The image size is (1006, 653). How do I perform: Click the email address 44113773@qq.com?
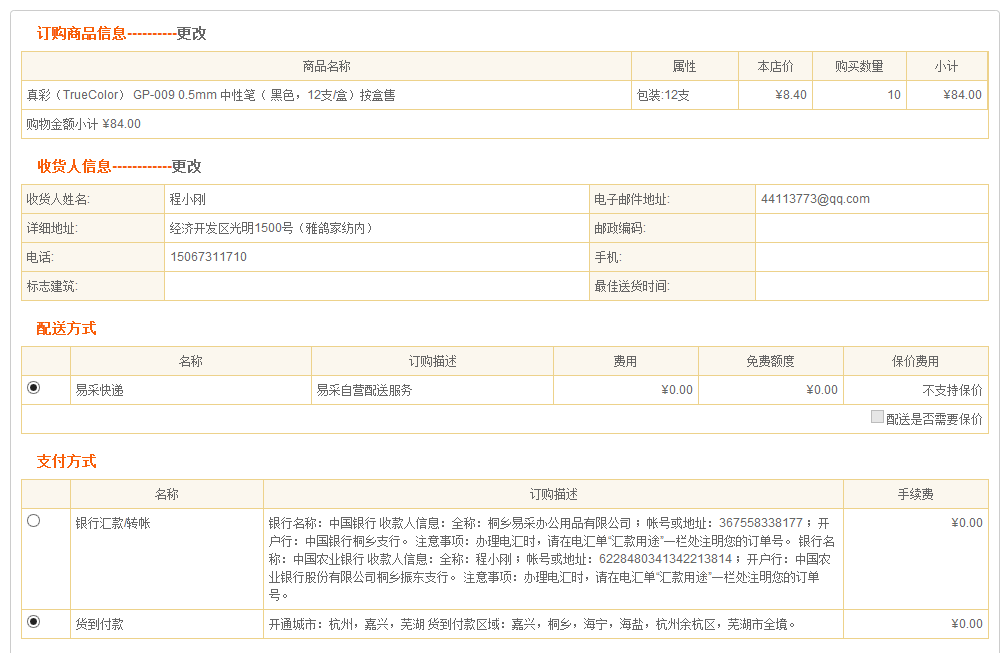point(815,199)
